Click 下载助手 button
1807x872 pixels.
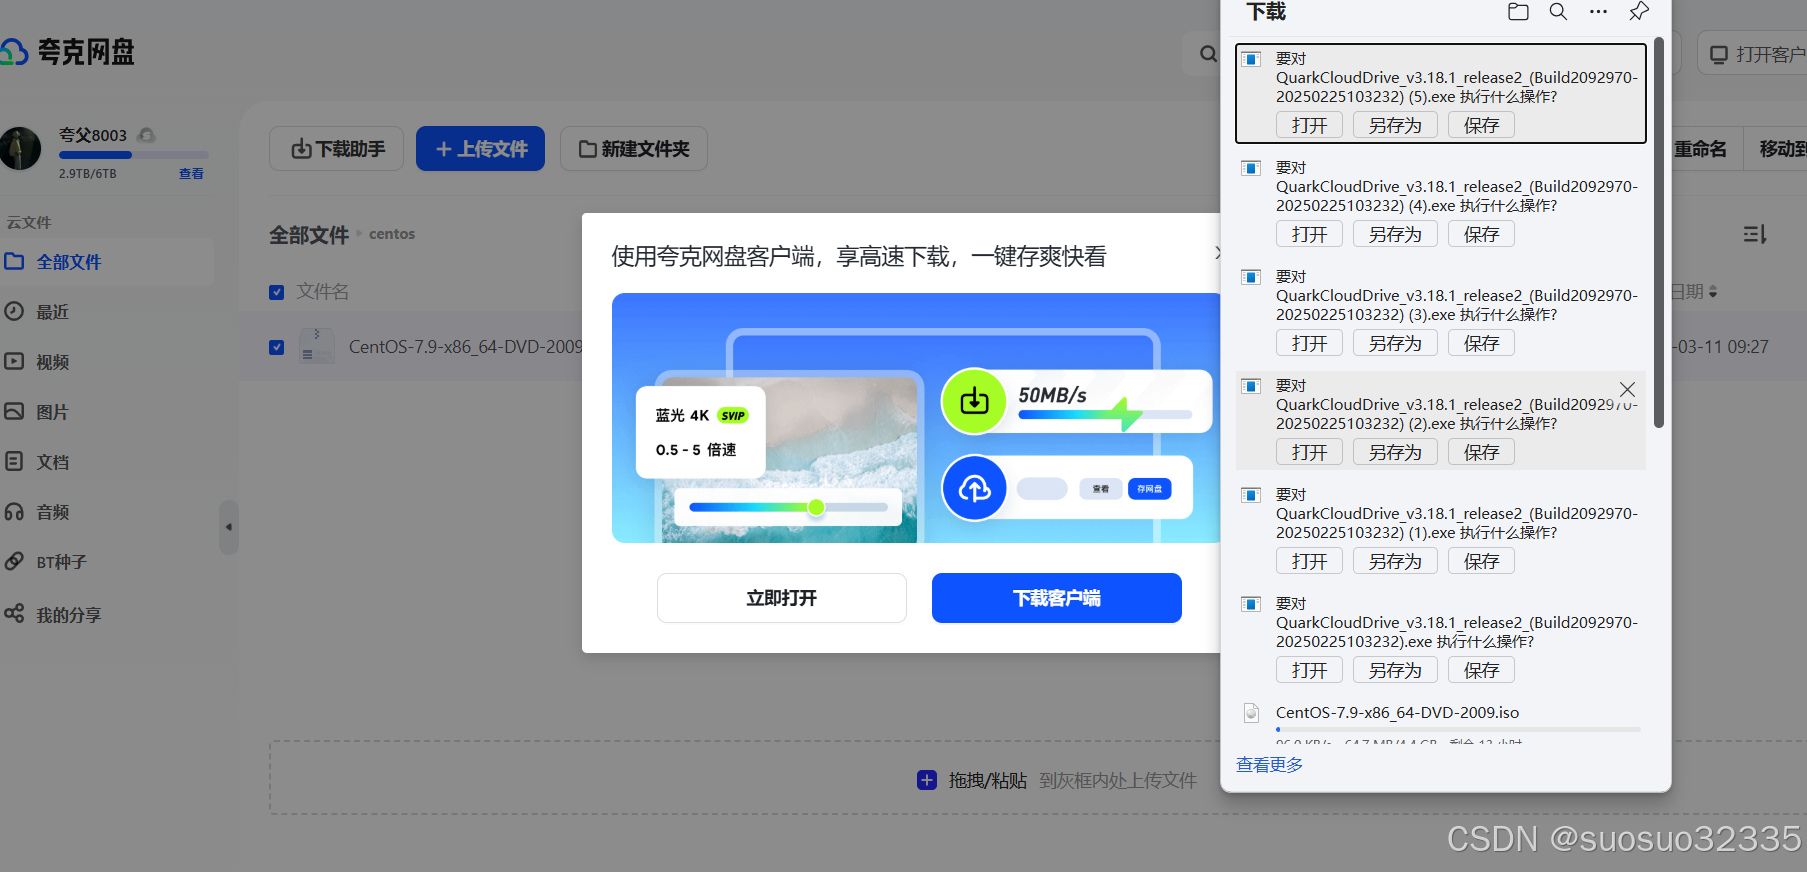tap(337, 149)
